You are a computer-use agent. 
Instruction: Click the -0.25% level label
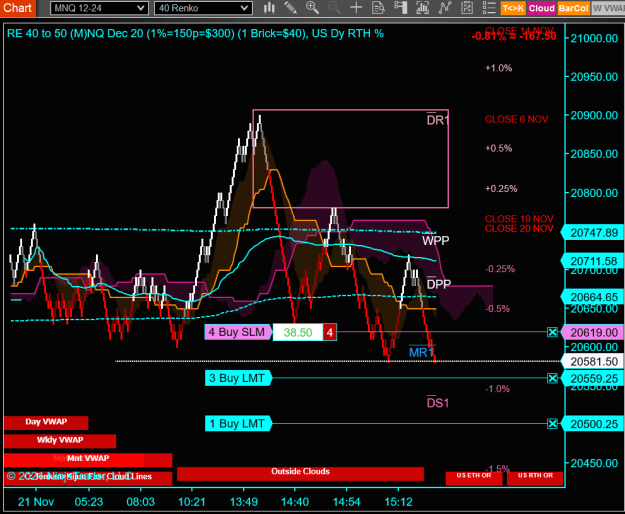500,269
